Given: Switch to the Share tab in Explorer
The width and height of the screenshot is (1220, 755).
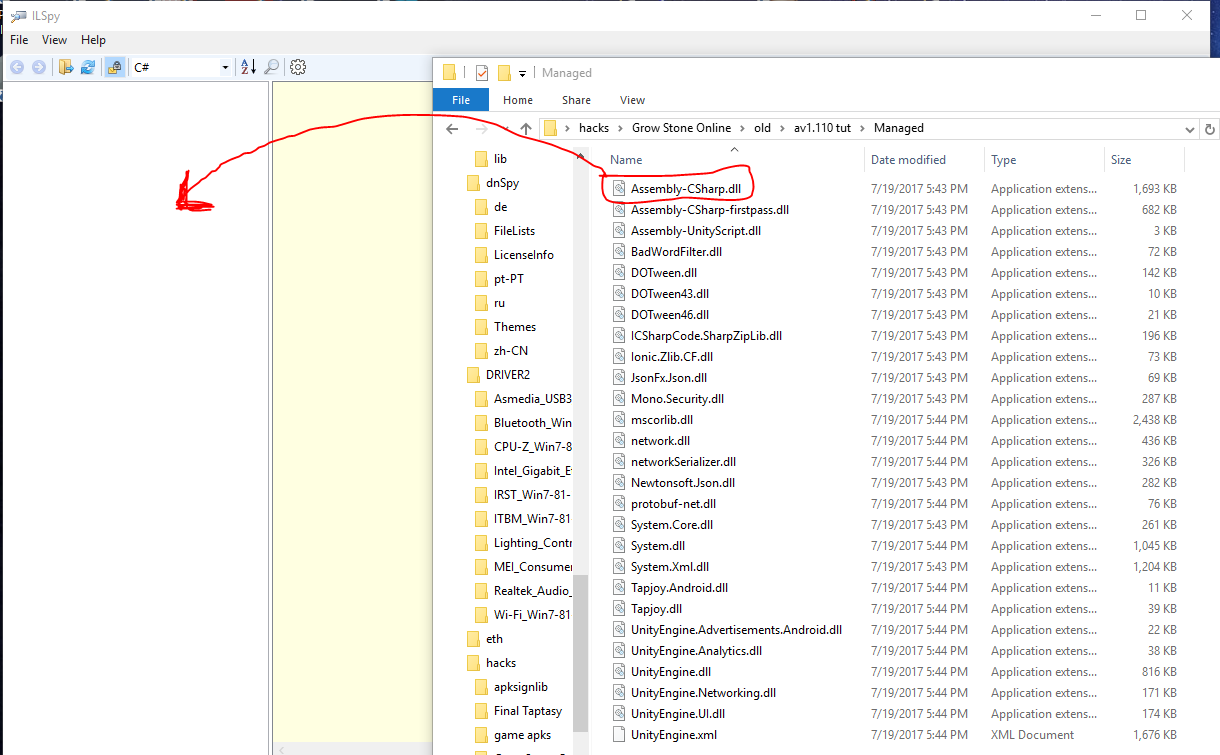Looking at the screenshot, I should [576, 100].
